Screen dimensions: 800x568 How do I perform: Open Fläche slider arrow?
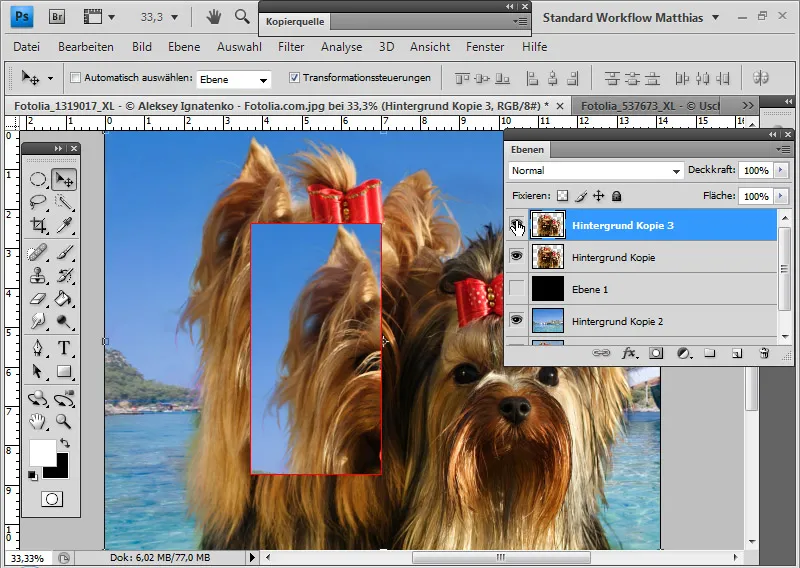[x=781, y=196]
